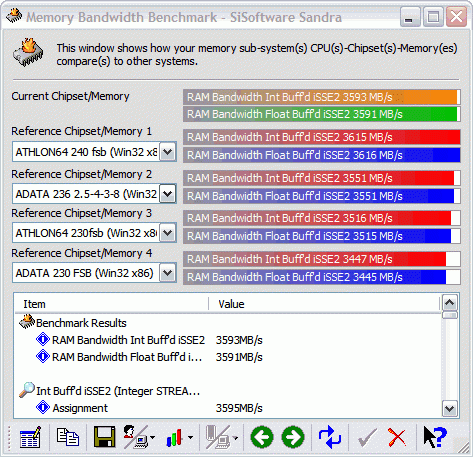Go forward with the green right arrow
473x457 pixels.
[293, 437]
